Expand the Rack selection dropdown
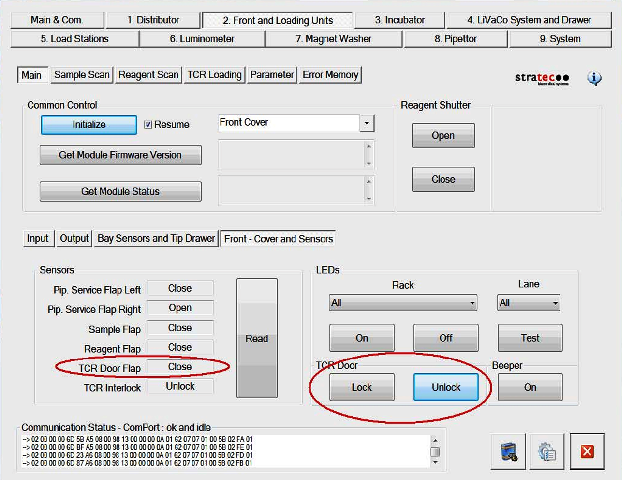The image size is (622, 480). click(x=403, y=303)
